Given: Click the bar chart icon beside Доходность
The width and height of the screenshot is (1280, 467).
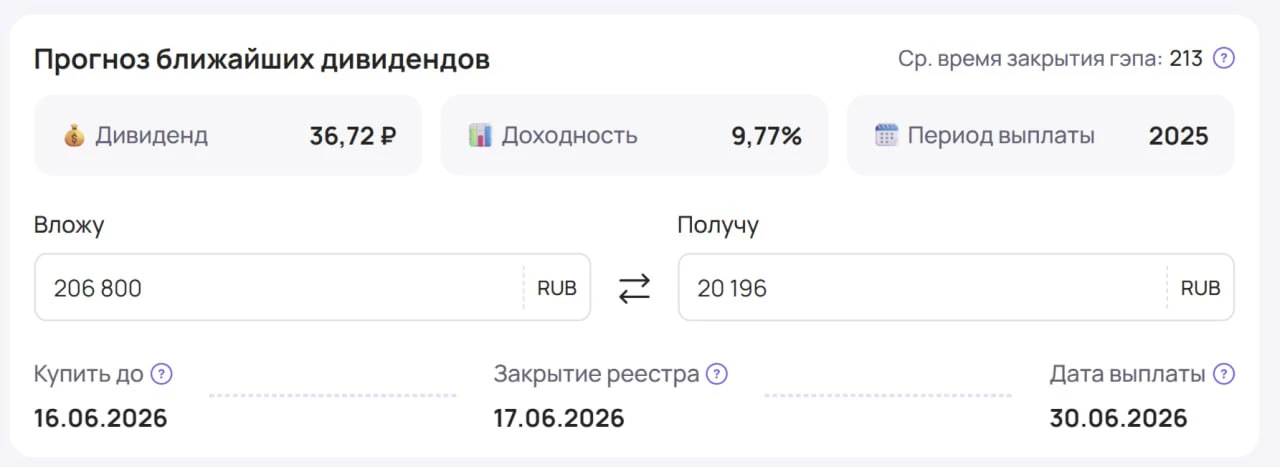Looking at the screenshot, I should 480,135.
